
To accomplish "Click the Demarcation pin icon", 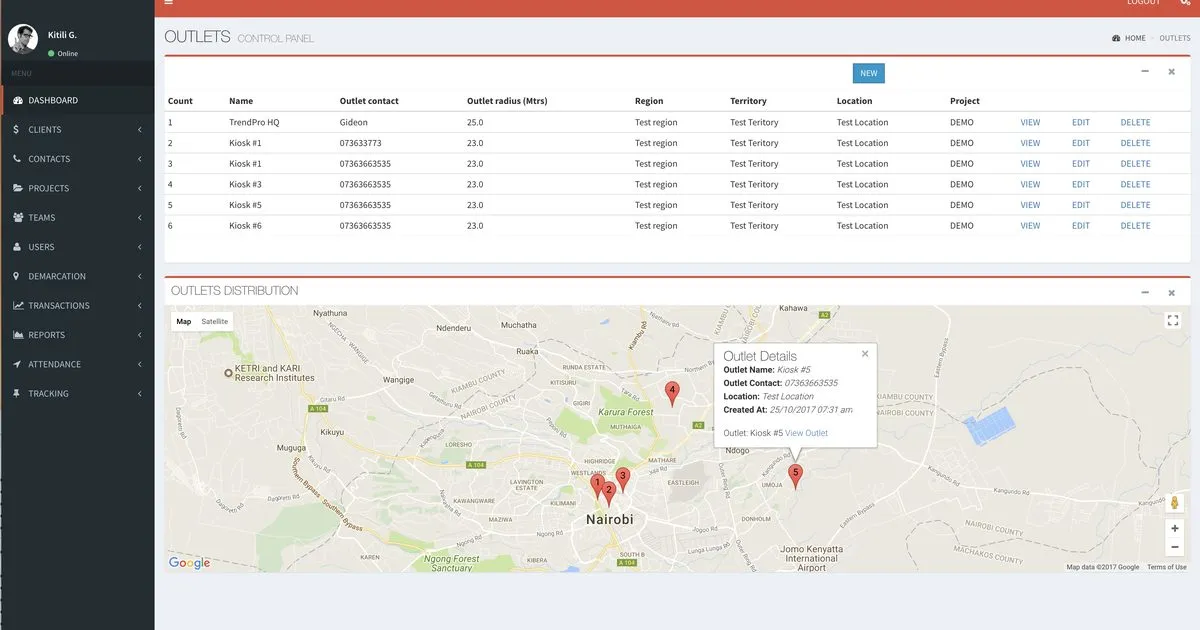I will [16, 276].
